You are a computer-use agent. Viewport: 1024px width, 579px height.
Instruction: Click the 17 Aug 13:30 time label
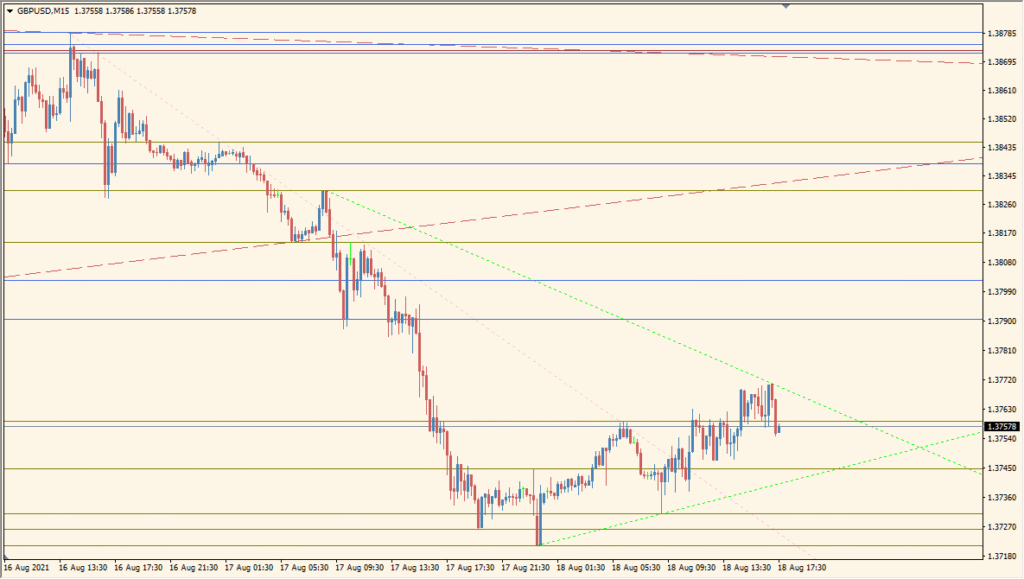click(x=415, y=568)
